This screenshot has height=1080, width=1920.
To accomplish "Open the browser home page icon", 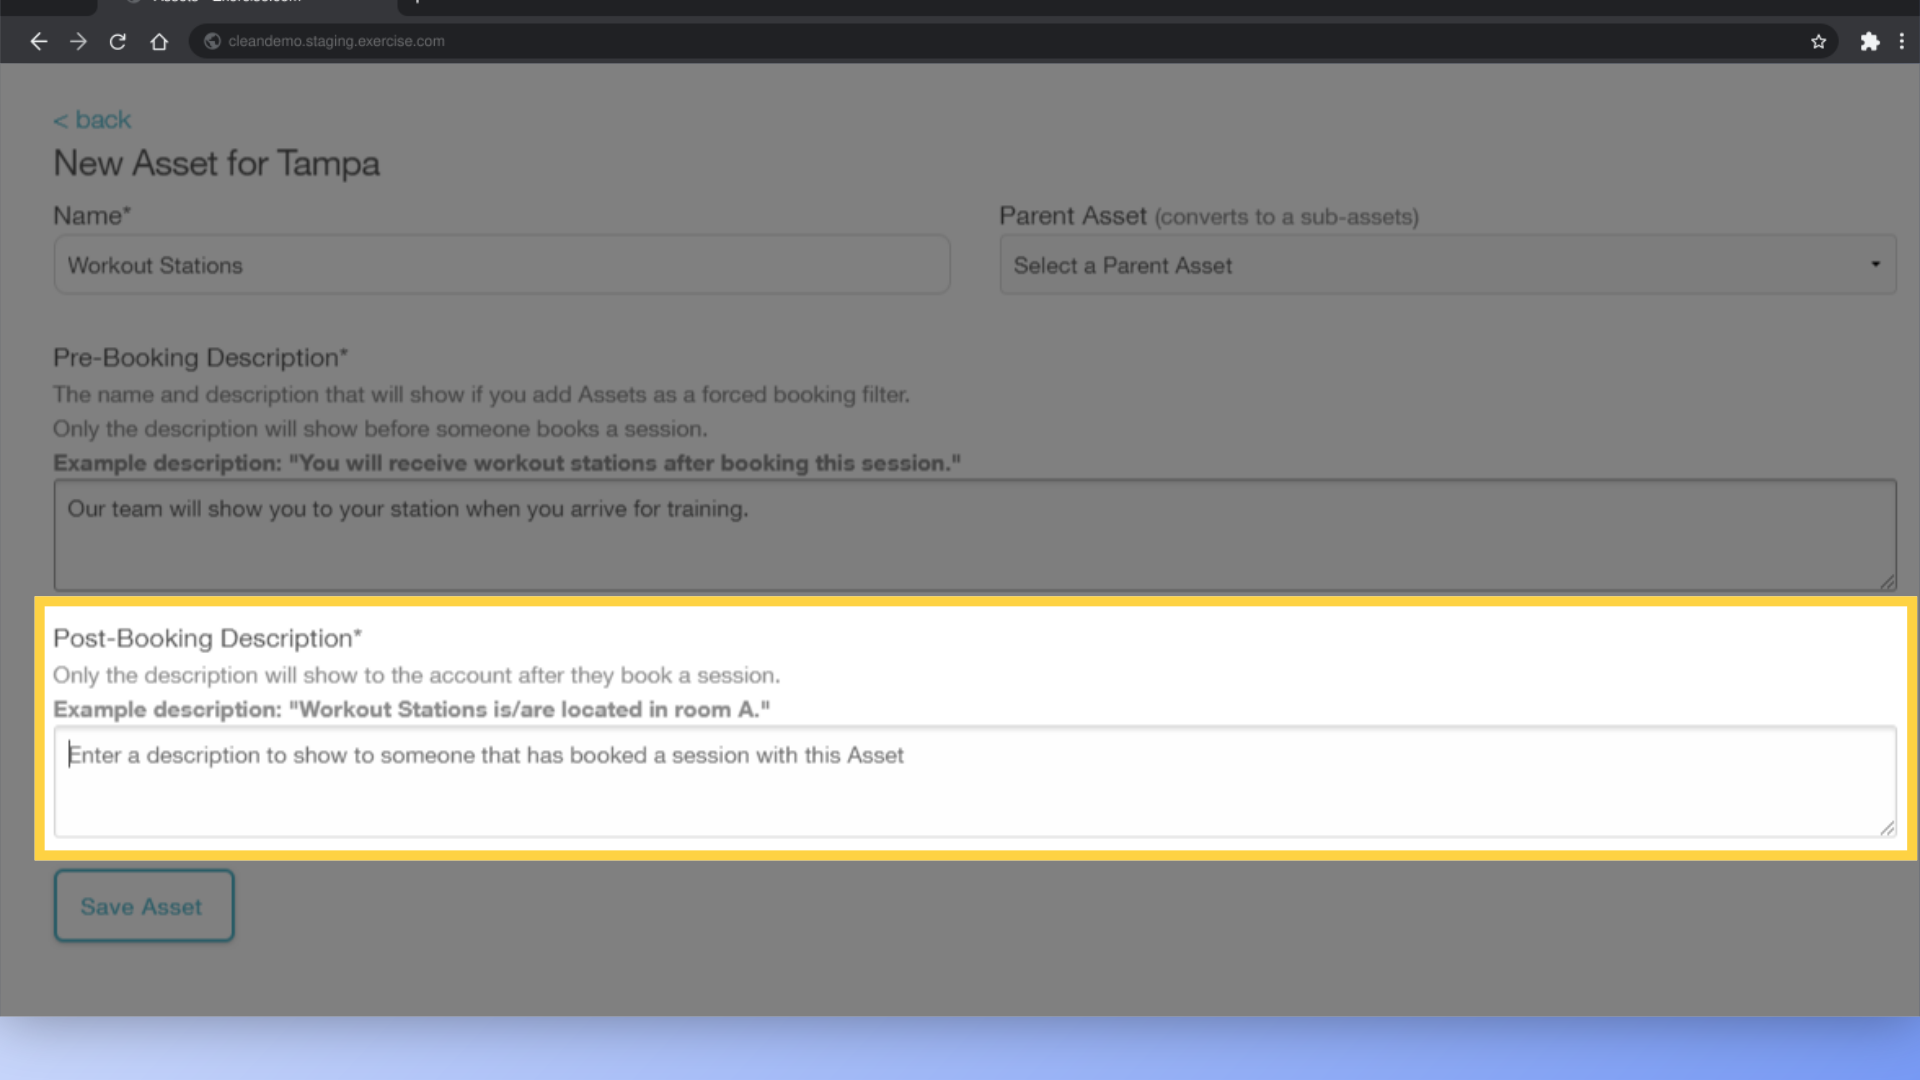I will coord(159,41).
